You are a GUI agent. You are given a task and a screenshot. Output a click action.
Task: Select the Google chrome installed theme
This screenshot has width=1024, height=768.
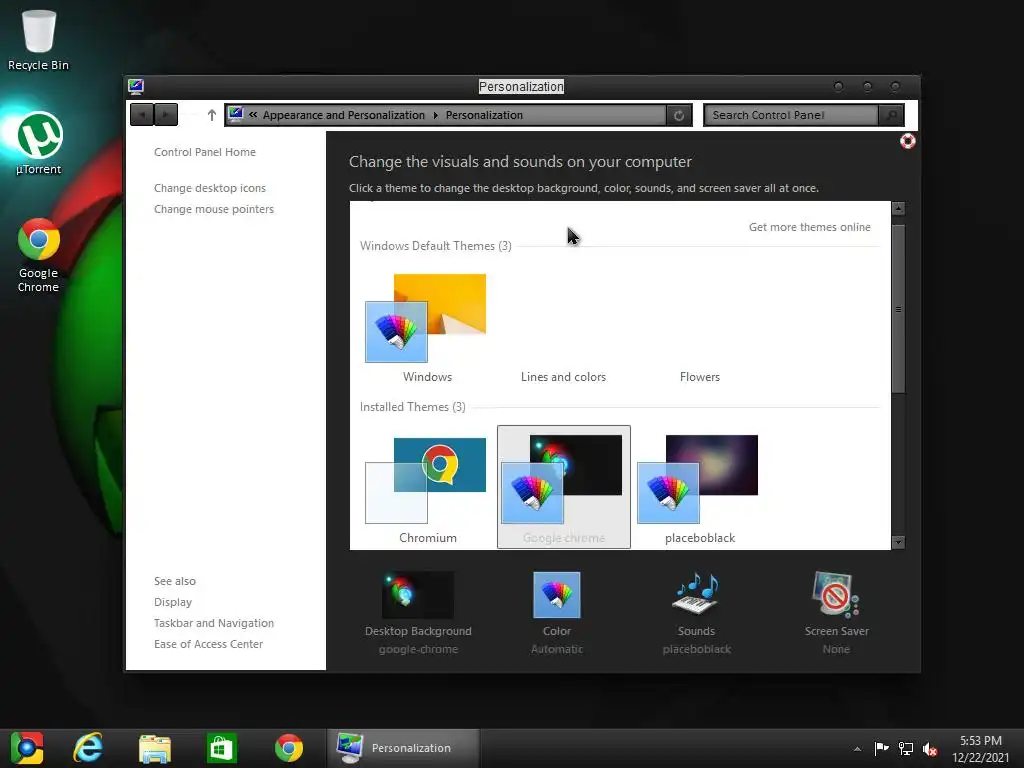(564, 487)
